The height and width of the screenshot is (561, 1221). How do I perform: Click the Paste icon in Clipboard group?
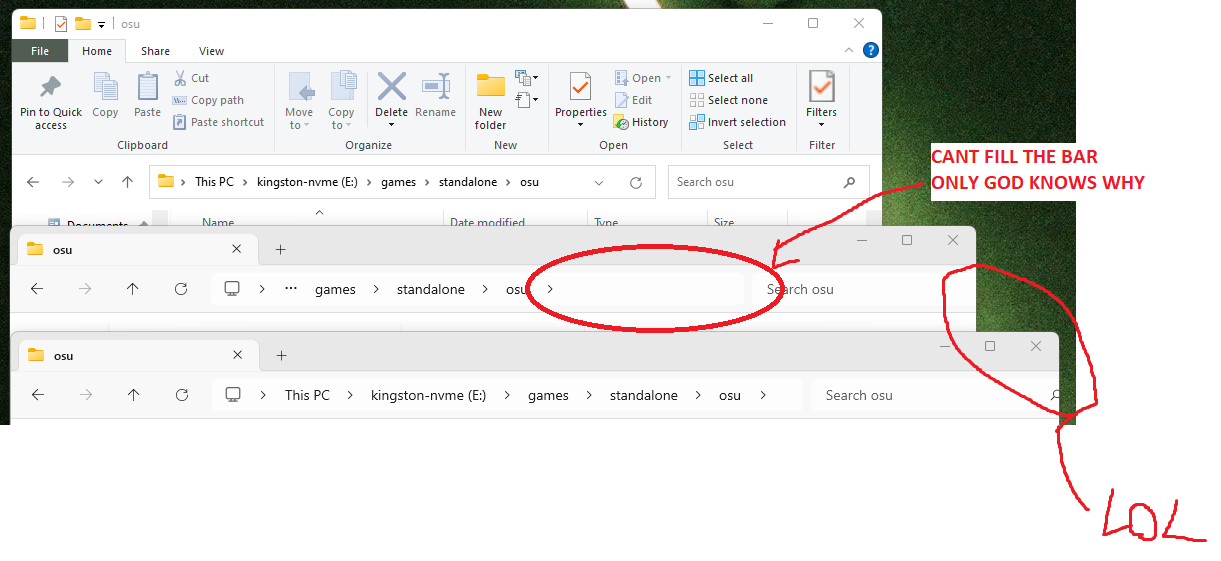coord(147,96)
